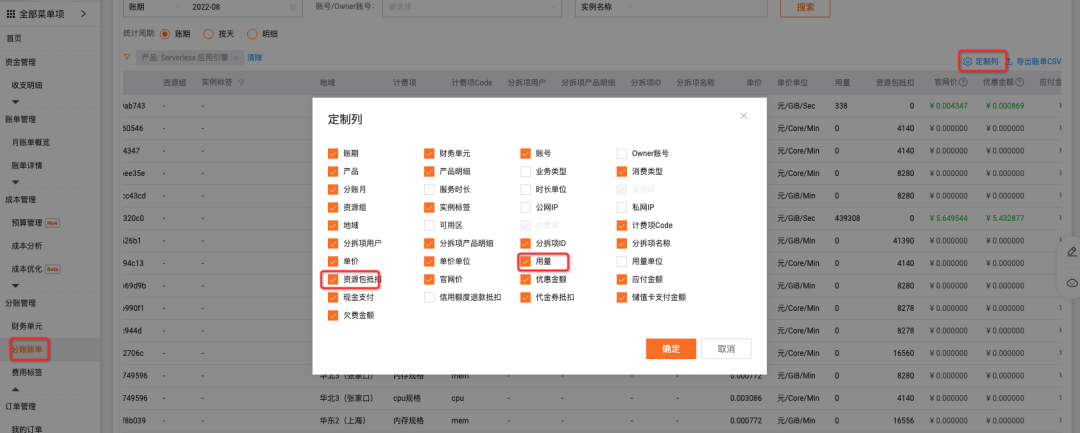Screen dimensions: 1080x433
Task: Check the 信用额度退款抵扣 checkbox
Action: [x=429, y=297]
